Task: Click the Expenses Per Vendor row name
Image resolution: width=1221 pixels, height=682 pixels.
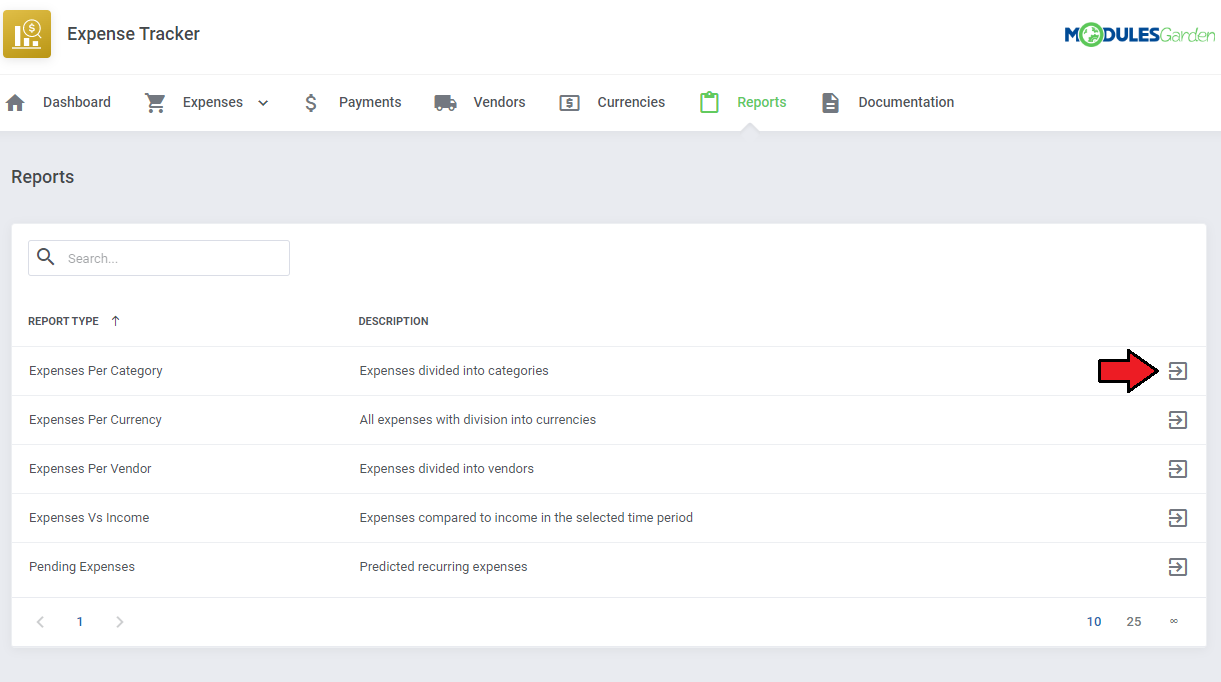Action: pyautogui.click(x=90, y=469)
